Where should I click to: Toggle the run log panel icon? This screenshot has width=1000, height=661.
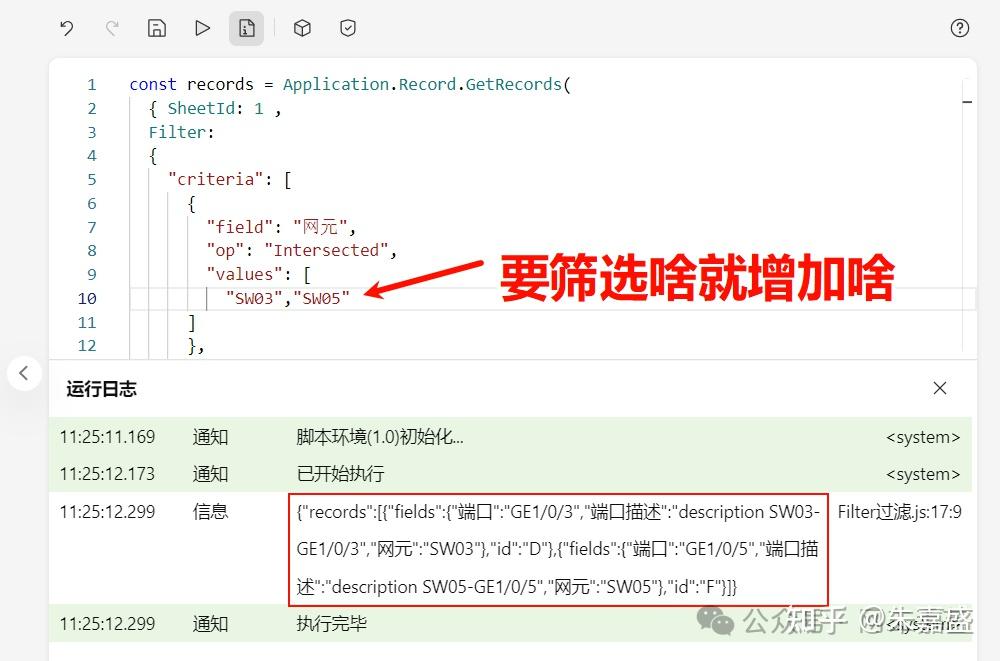coord(246,28)
